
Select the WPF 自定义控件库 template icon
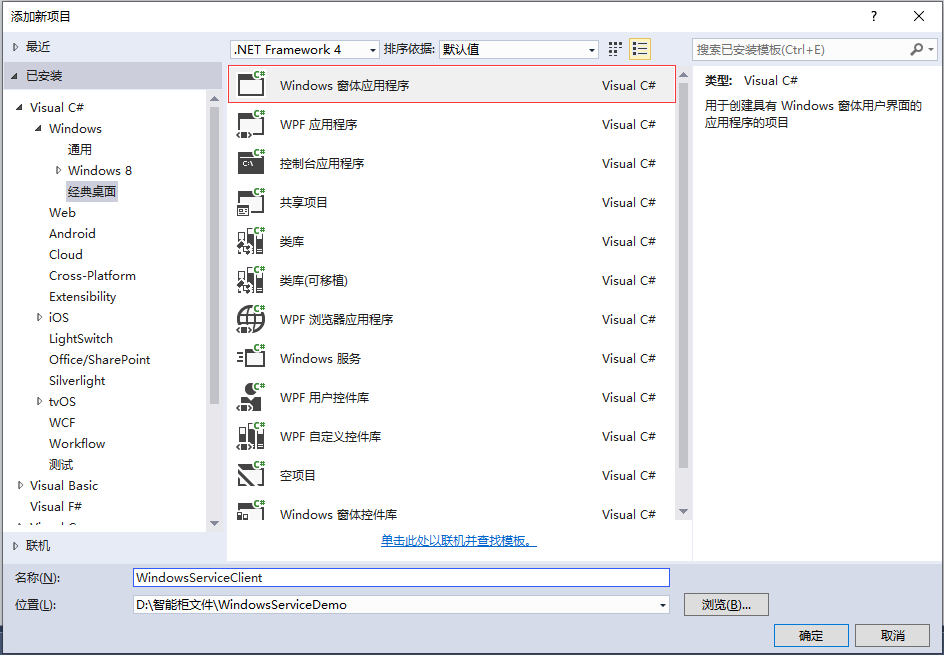pyautogui.click(x=251, y=436)
